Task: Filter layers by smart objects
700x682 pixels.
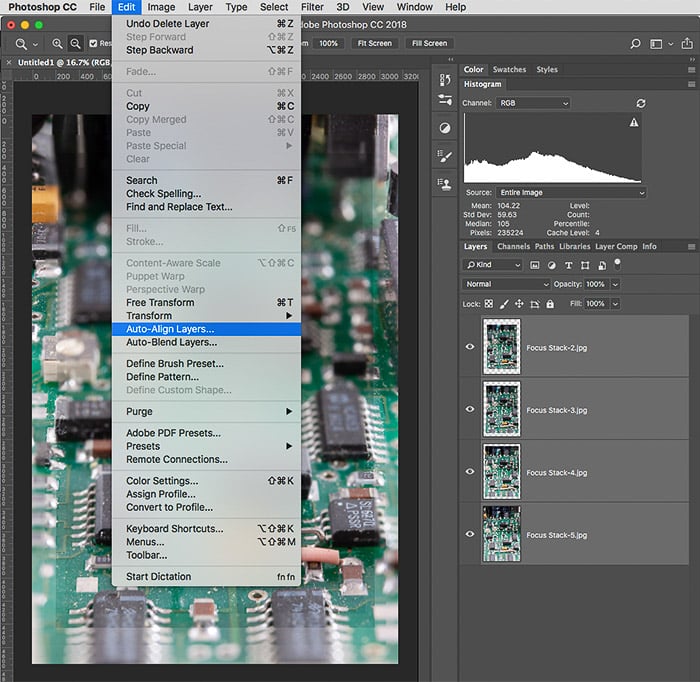Action: click(x=602, y=265)
